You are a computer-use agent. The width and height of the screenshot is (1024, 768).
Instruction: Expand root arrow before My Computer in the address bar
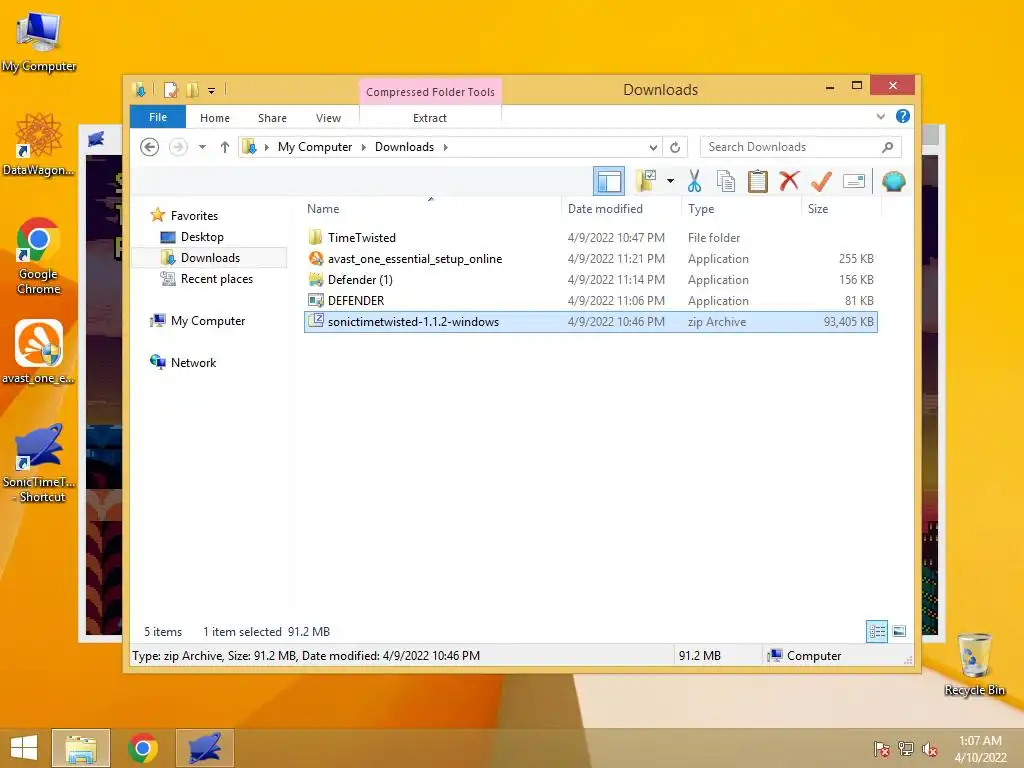(266, 147)
